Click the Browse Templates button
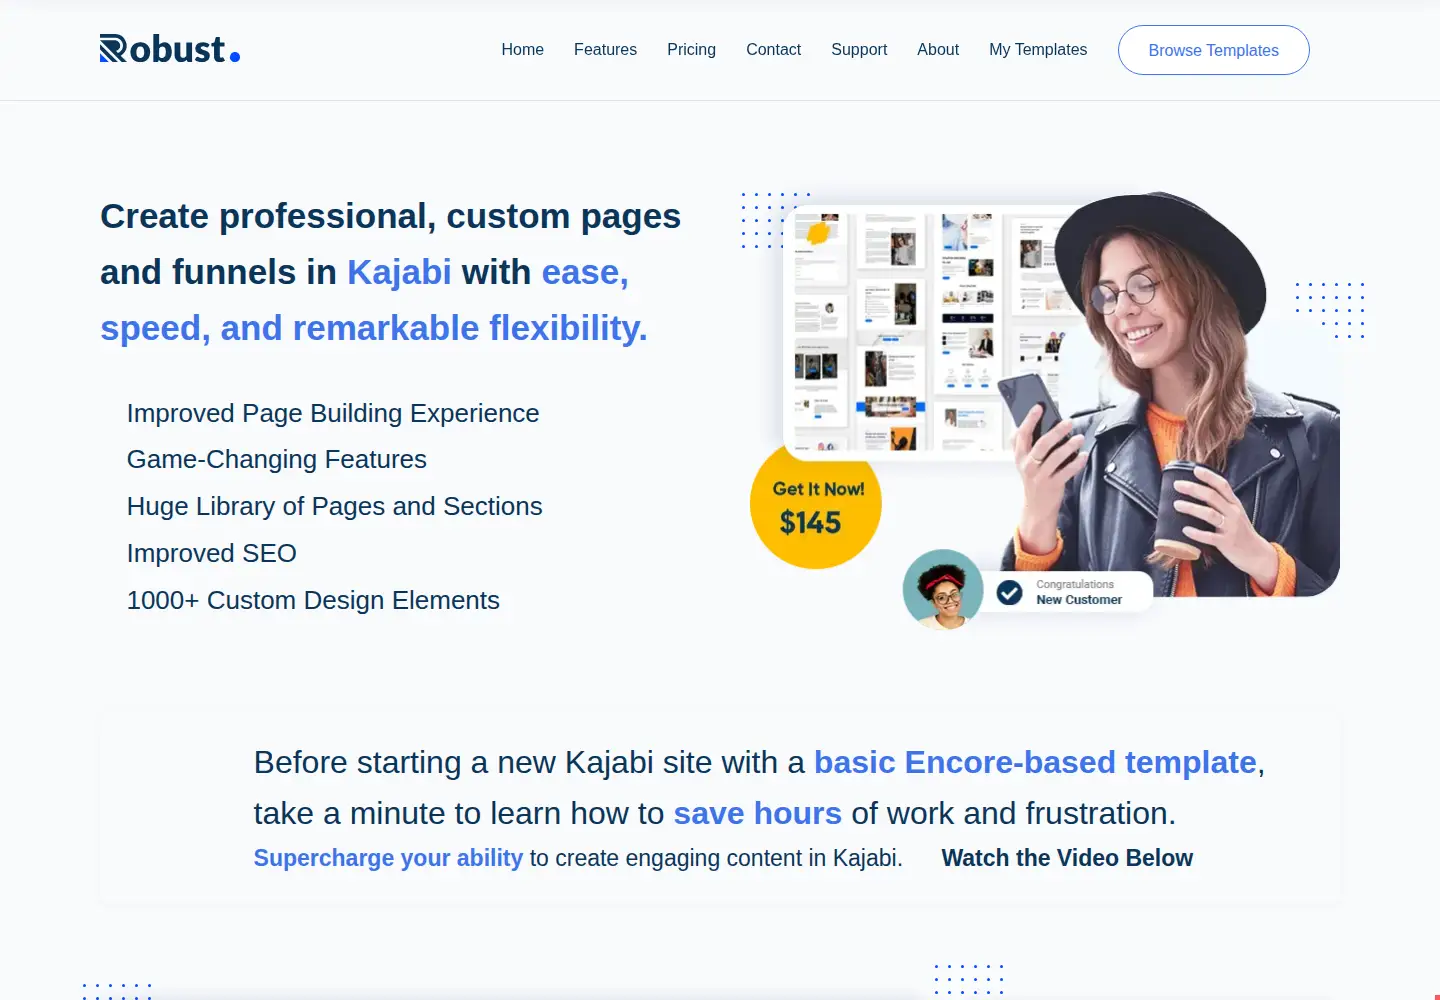 pyautogui.click(x=1213, y=50)
